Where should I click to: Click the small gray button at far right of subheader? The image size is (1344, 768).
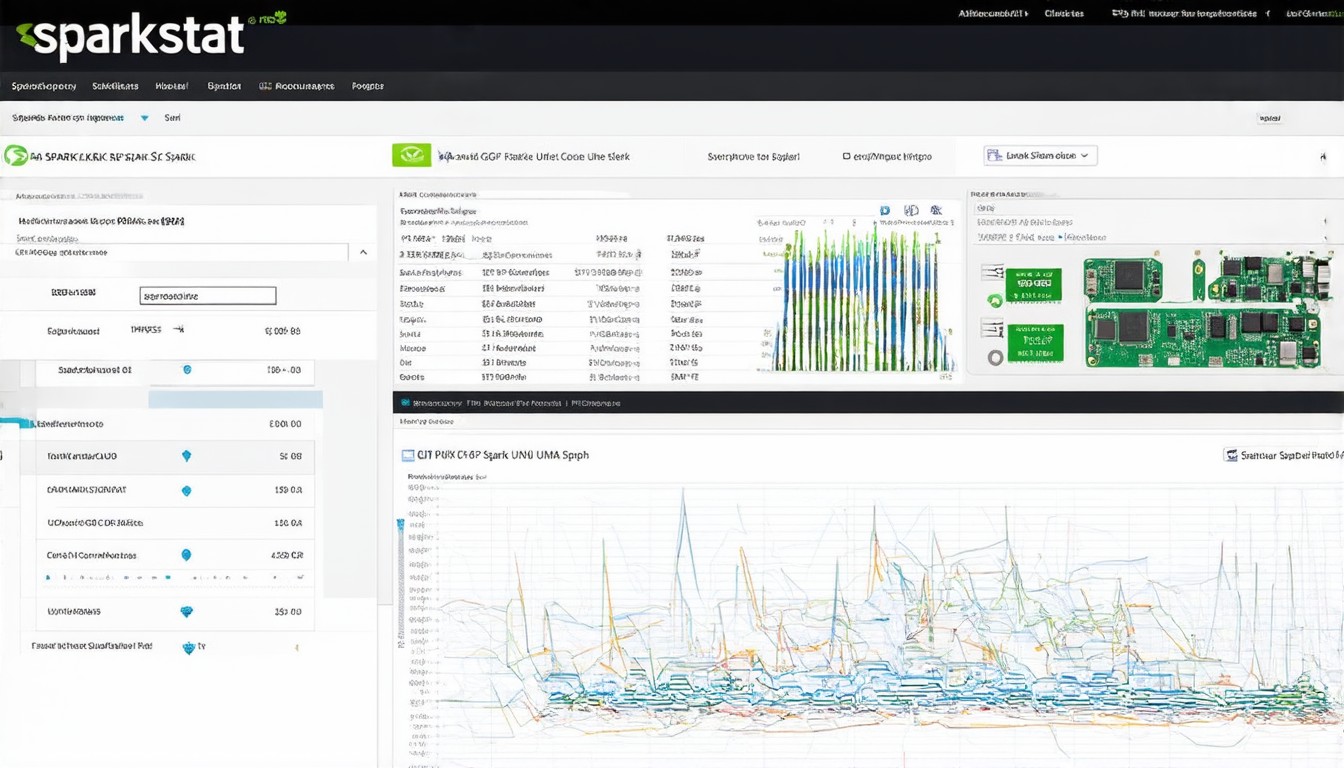[1270, 118]
